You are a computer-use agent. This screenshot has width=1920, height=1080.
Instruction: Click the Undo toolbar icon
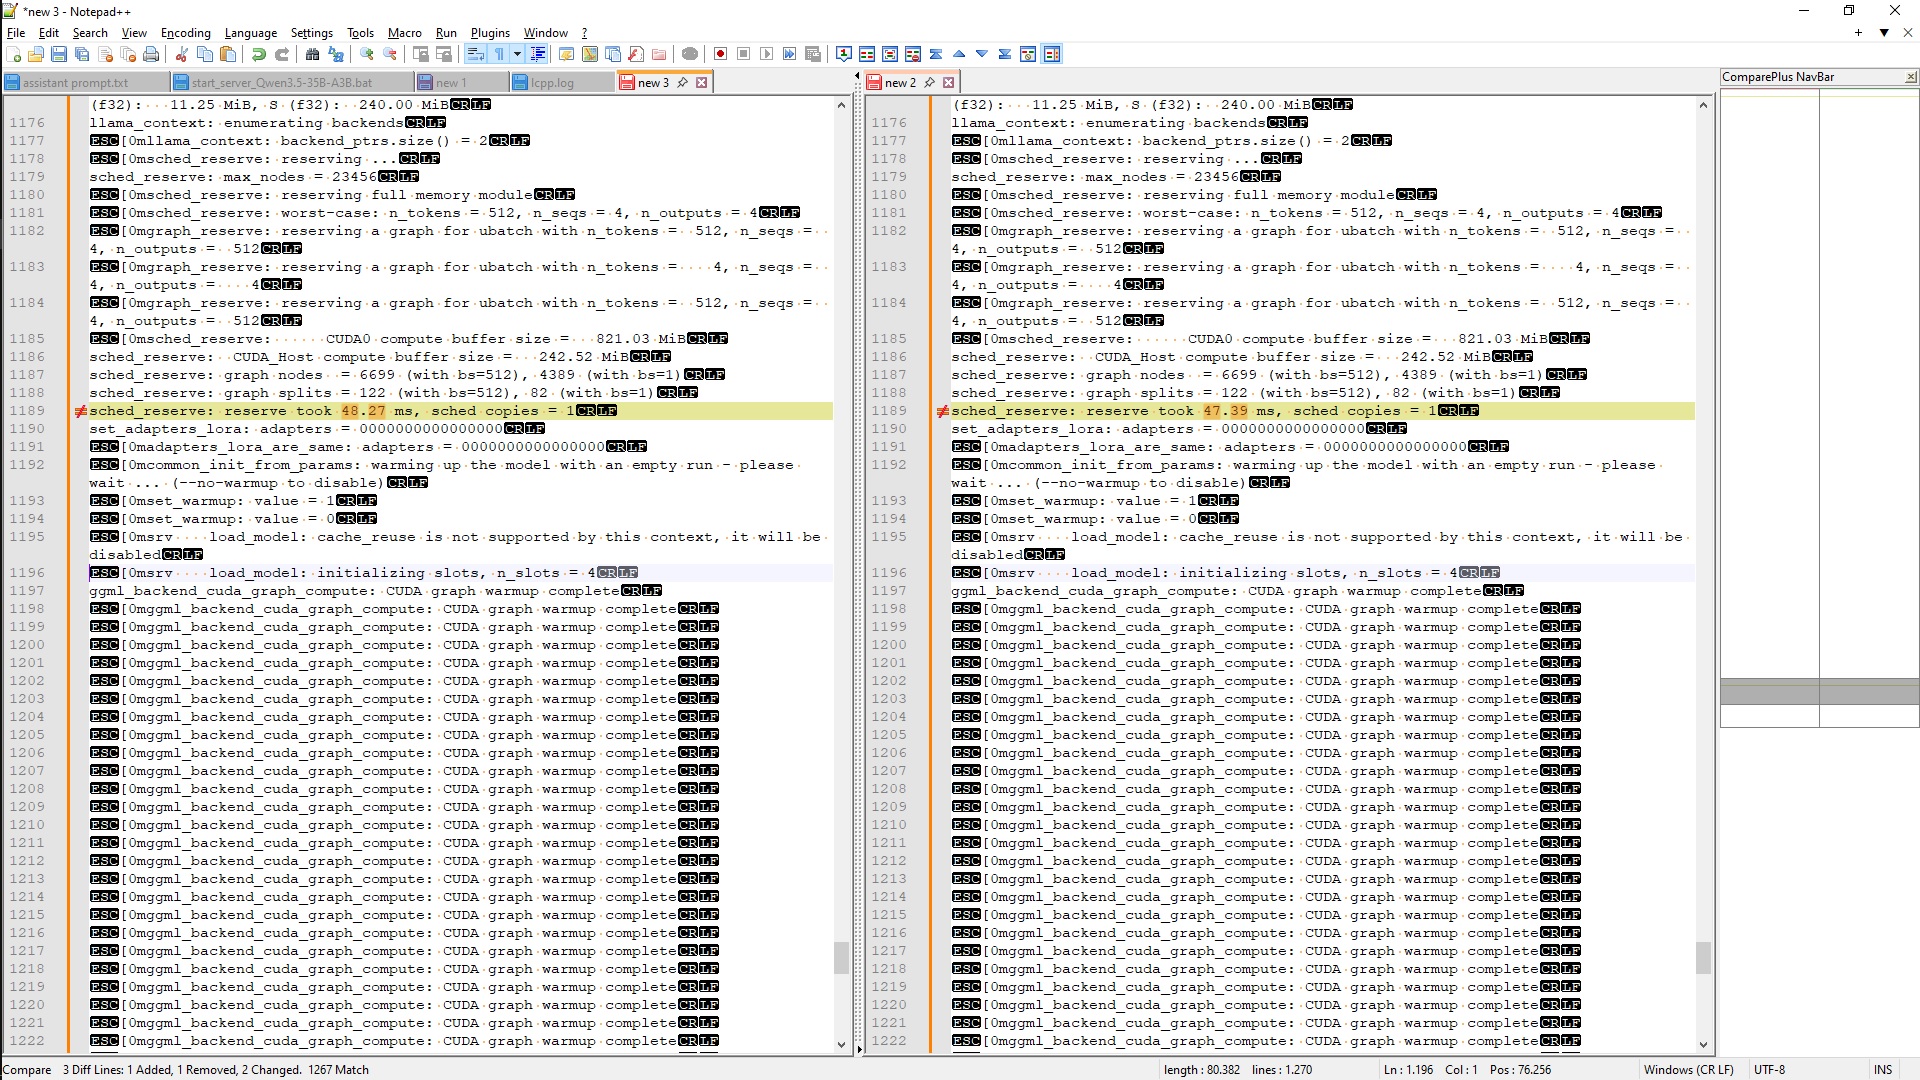tap(259, 54)
